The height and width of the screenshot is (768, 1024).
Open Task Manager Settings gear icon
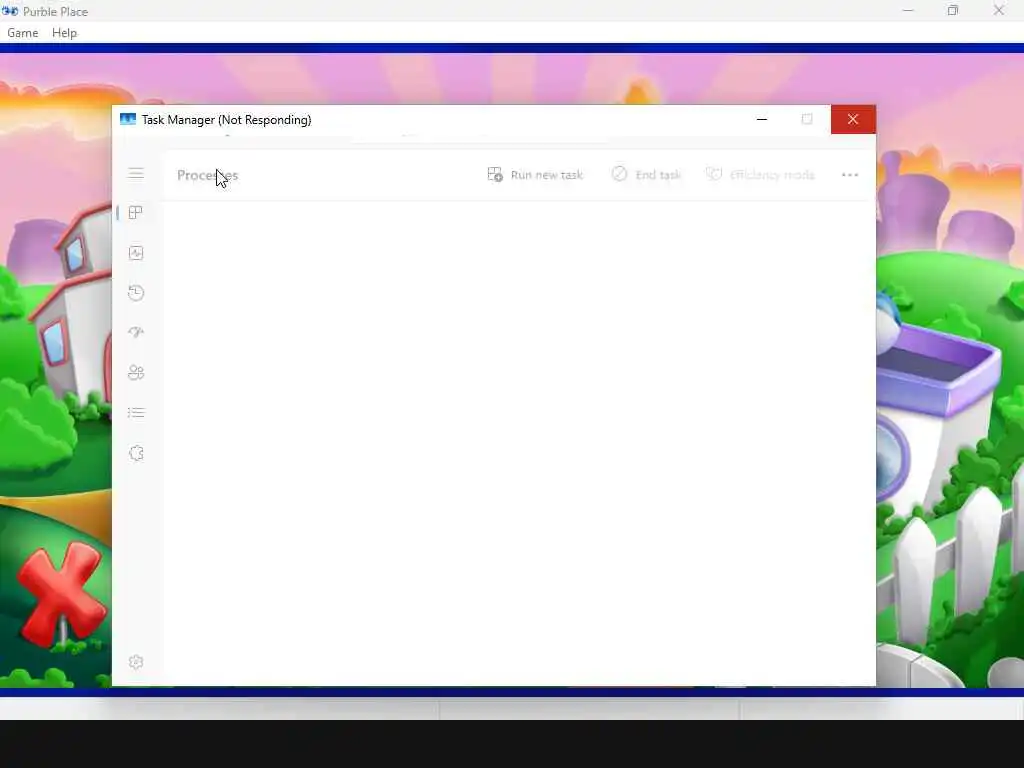pyautogui.click(x=136, y=662)
